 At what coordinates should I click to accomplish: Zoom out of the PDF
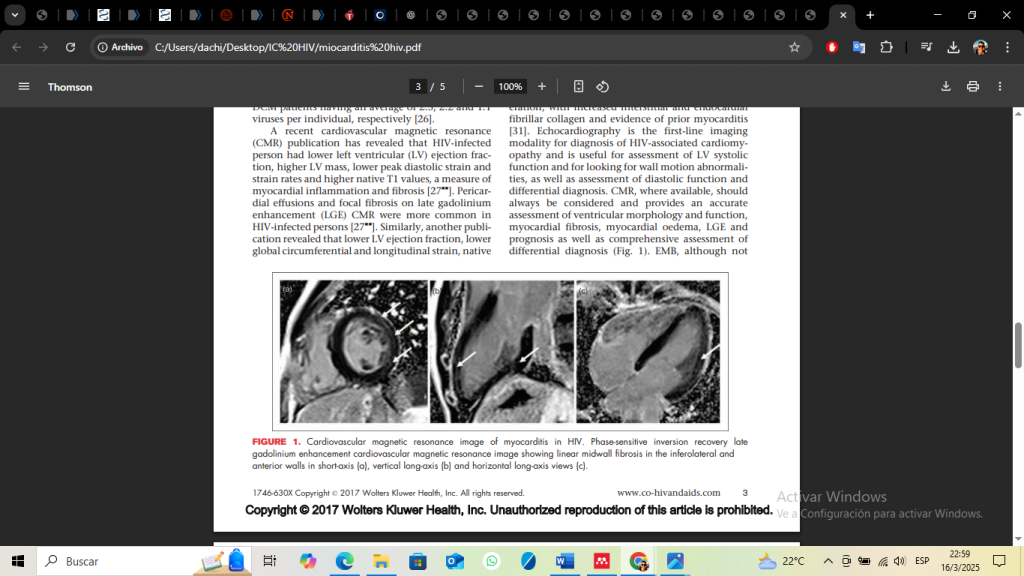point(479,87)
